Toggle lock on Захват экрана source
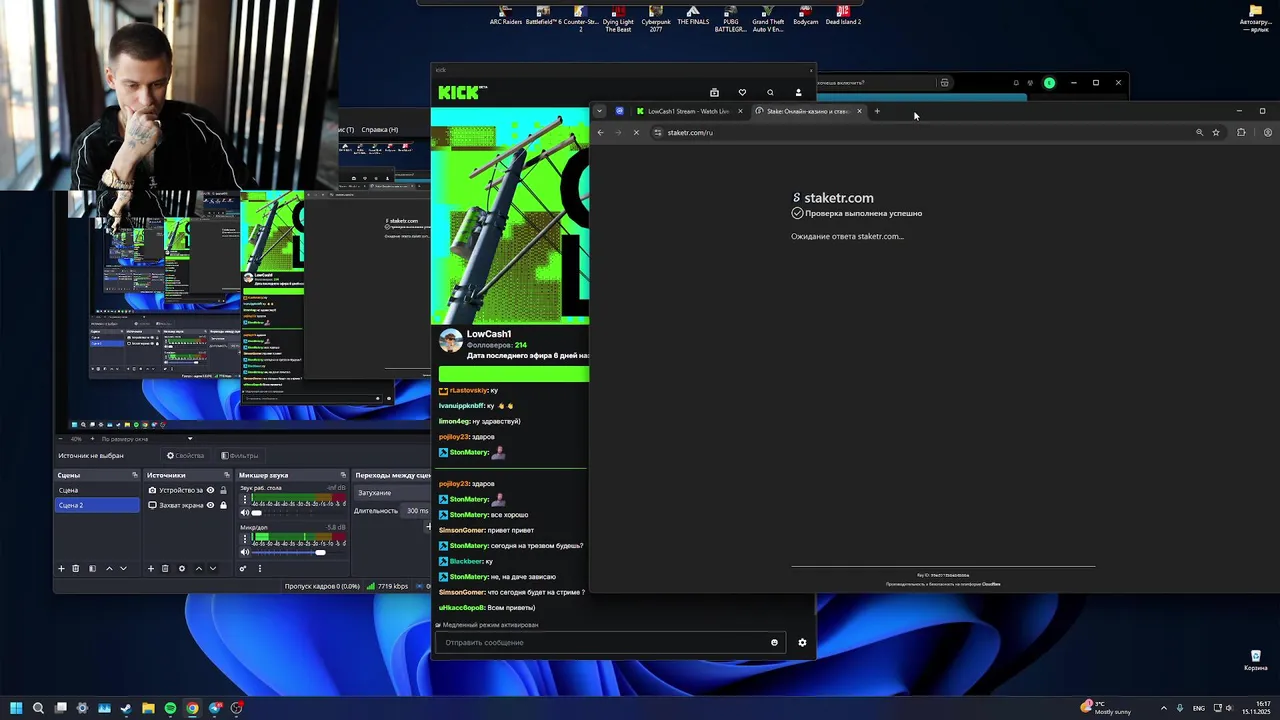Viewport: 1280px width, 720px height. click(223, 505)
